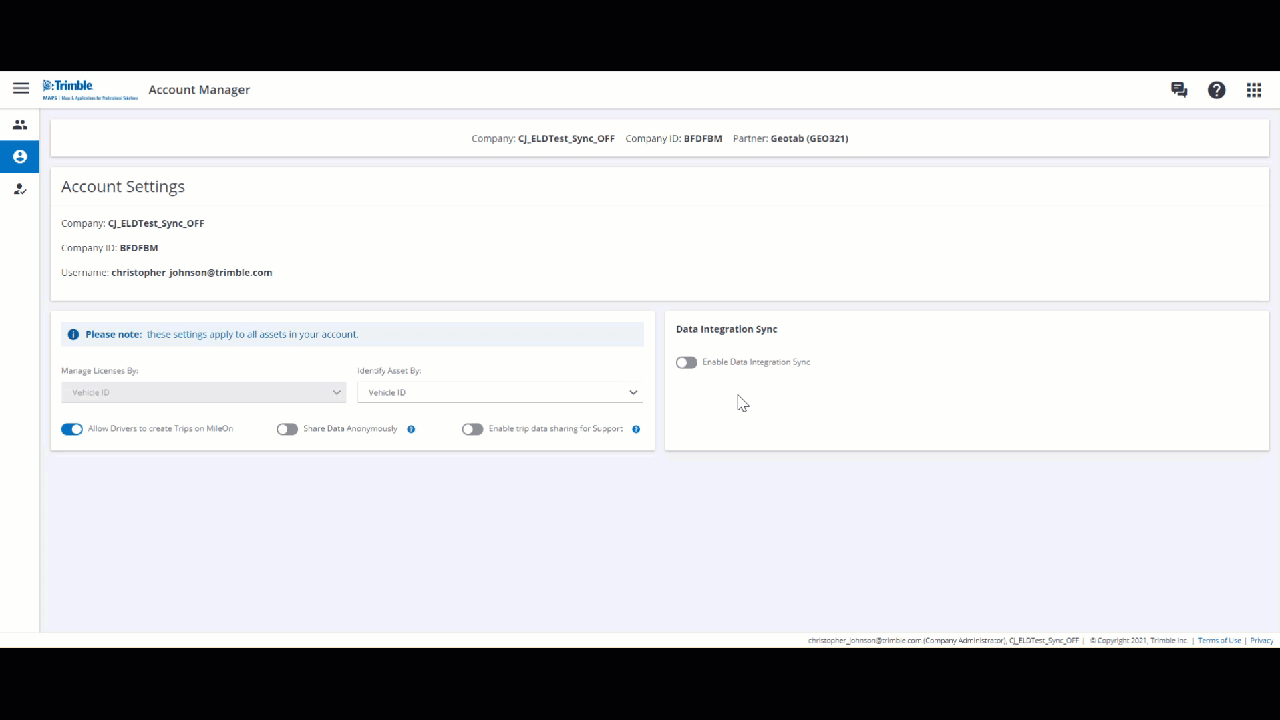Viewport: 1280px width, 720px height.
Task: Click the Partner: Geotab (GEO321) text
Action: pyautogui.click(x=790, y=139)
